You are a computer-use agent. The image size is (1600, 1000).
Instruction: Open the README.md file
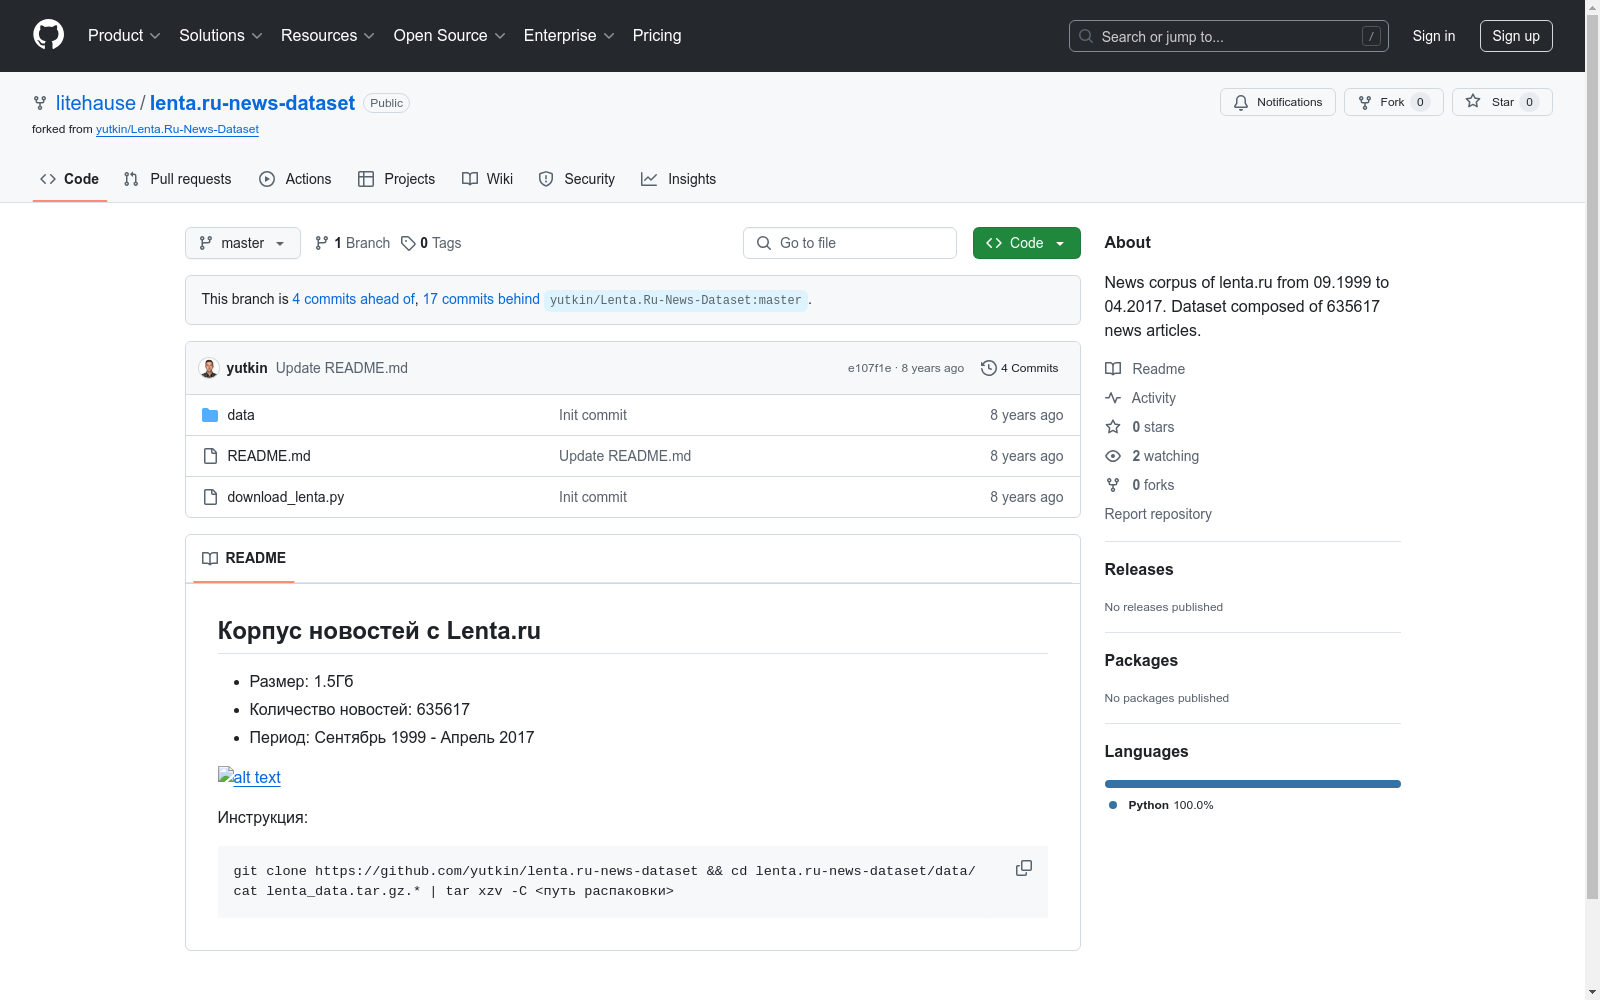pyautogui.click(x=269, y=456)
